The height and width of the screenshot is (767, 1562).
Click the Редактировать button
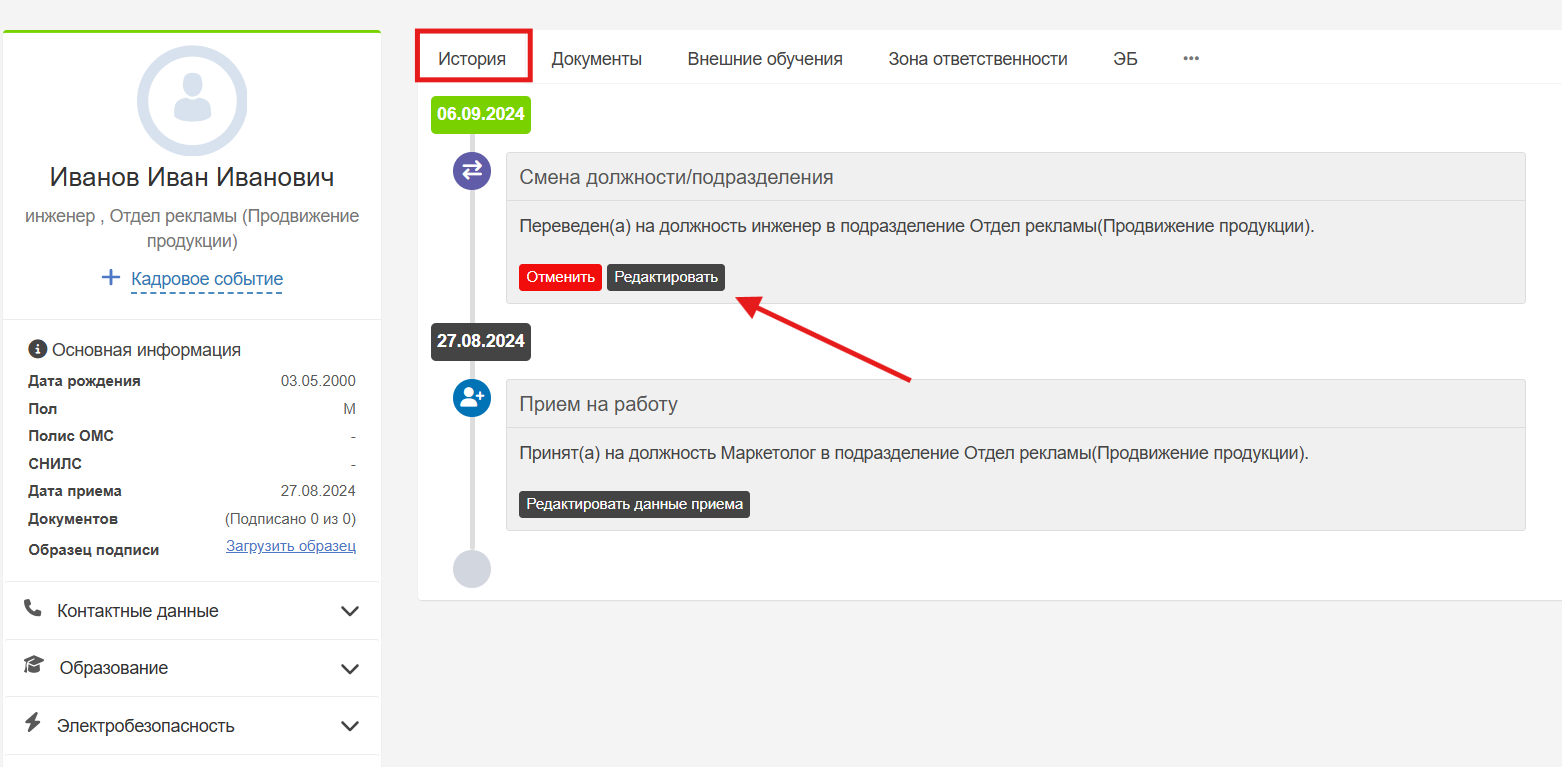666,277
